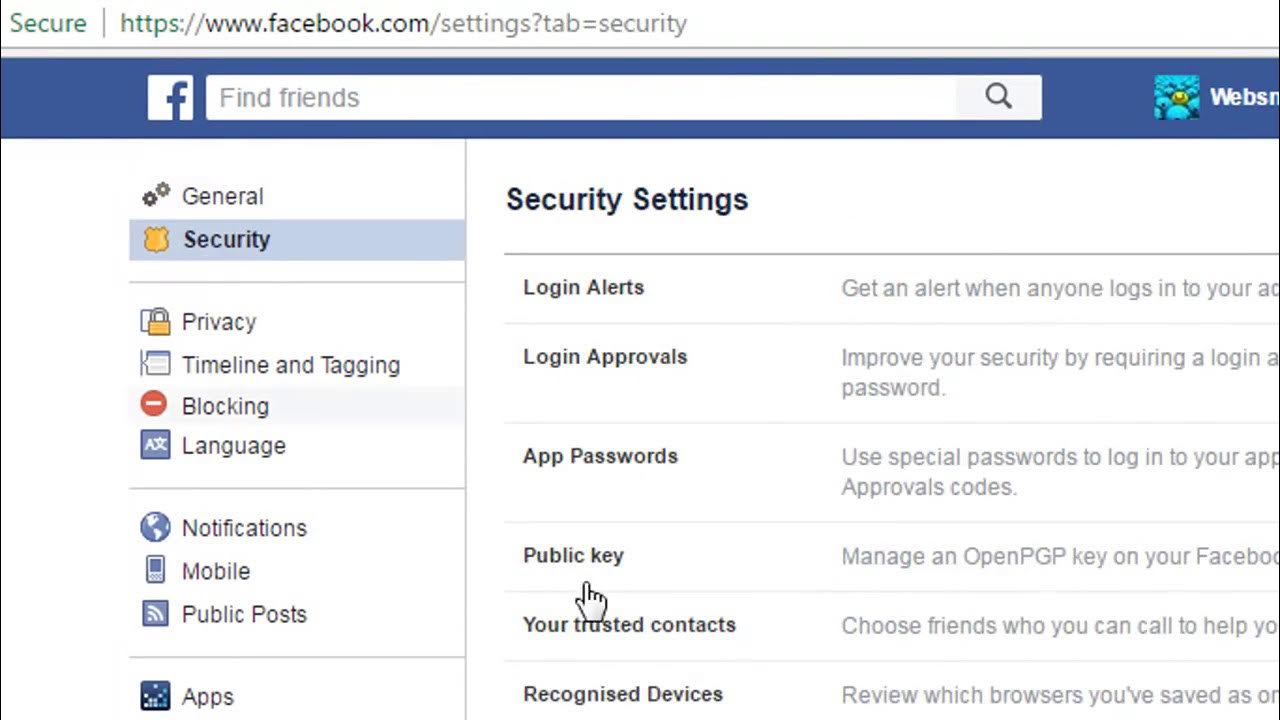Click the Privacy padlock icon
The image size is (1280, 720).
155,322
